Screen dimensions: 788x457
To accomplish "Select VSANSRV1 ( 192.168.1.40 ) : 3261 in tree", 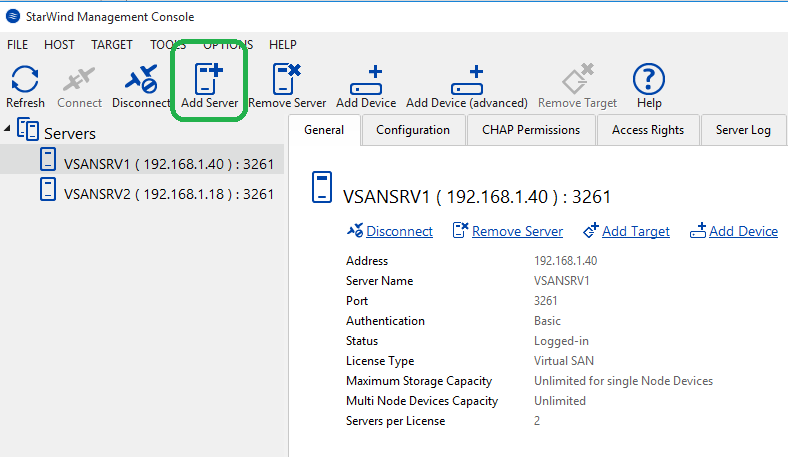I will pyautogui.click(x=169, y=164).
